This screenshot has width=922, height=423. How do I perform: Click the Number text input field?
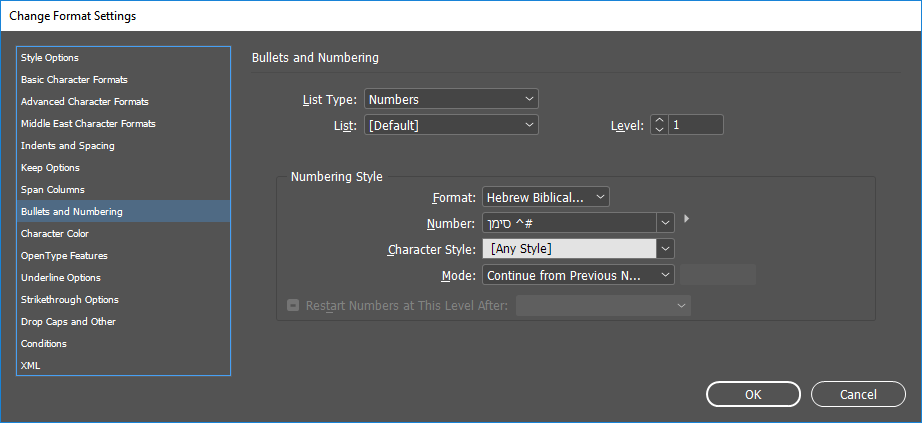pos(569,222)
